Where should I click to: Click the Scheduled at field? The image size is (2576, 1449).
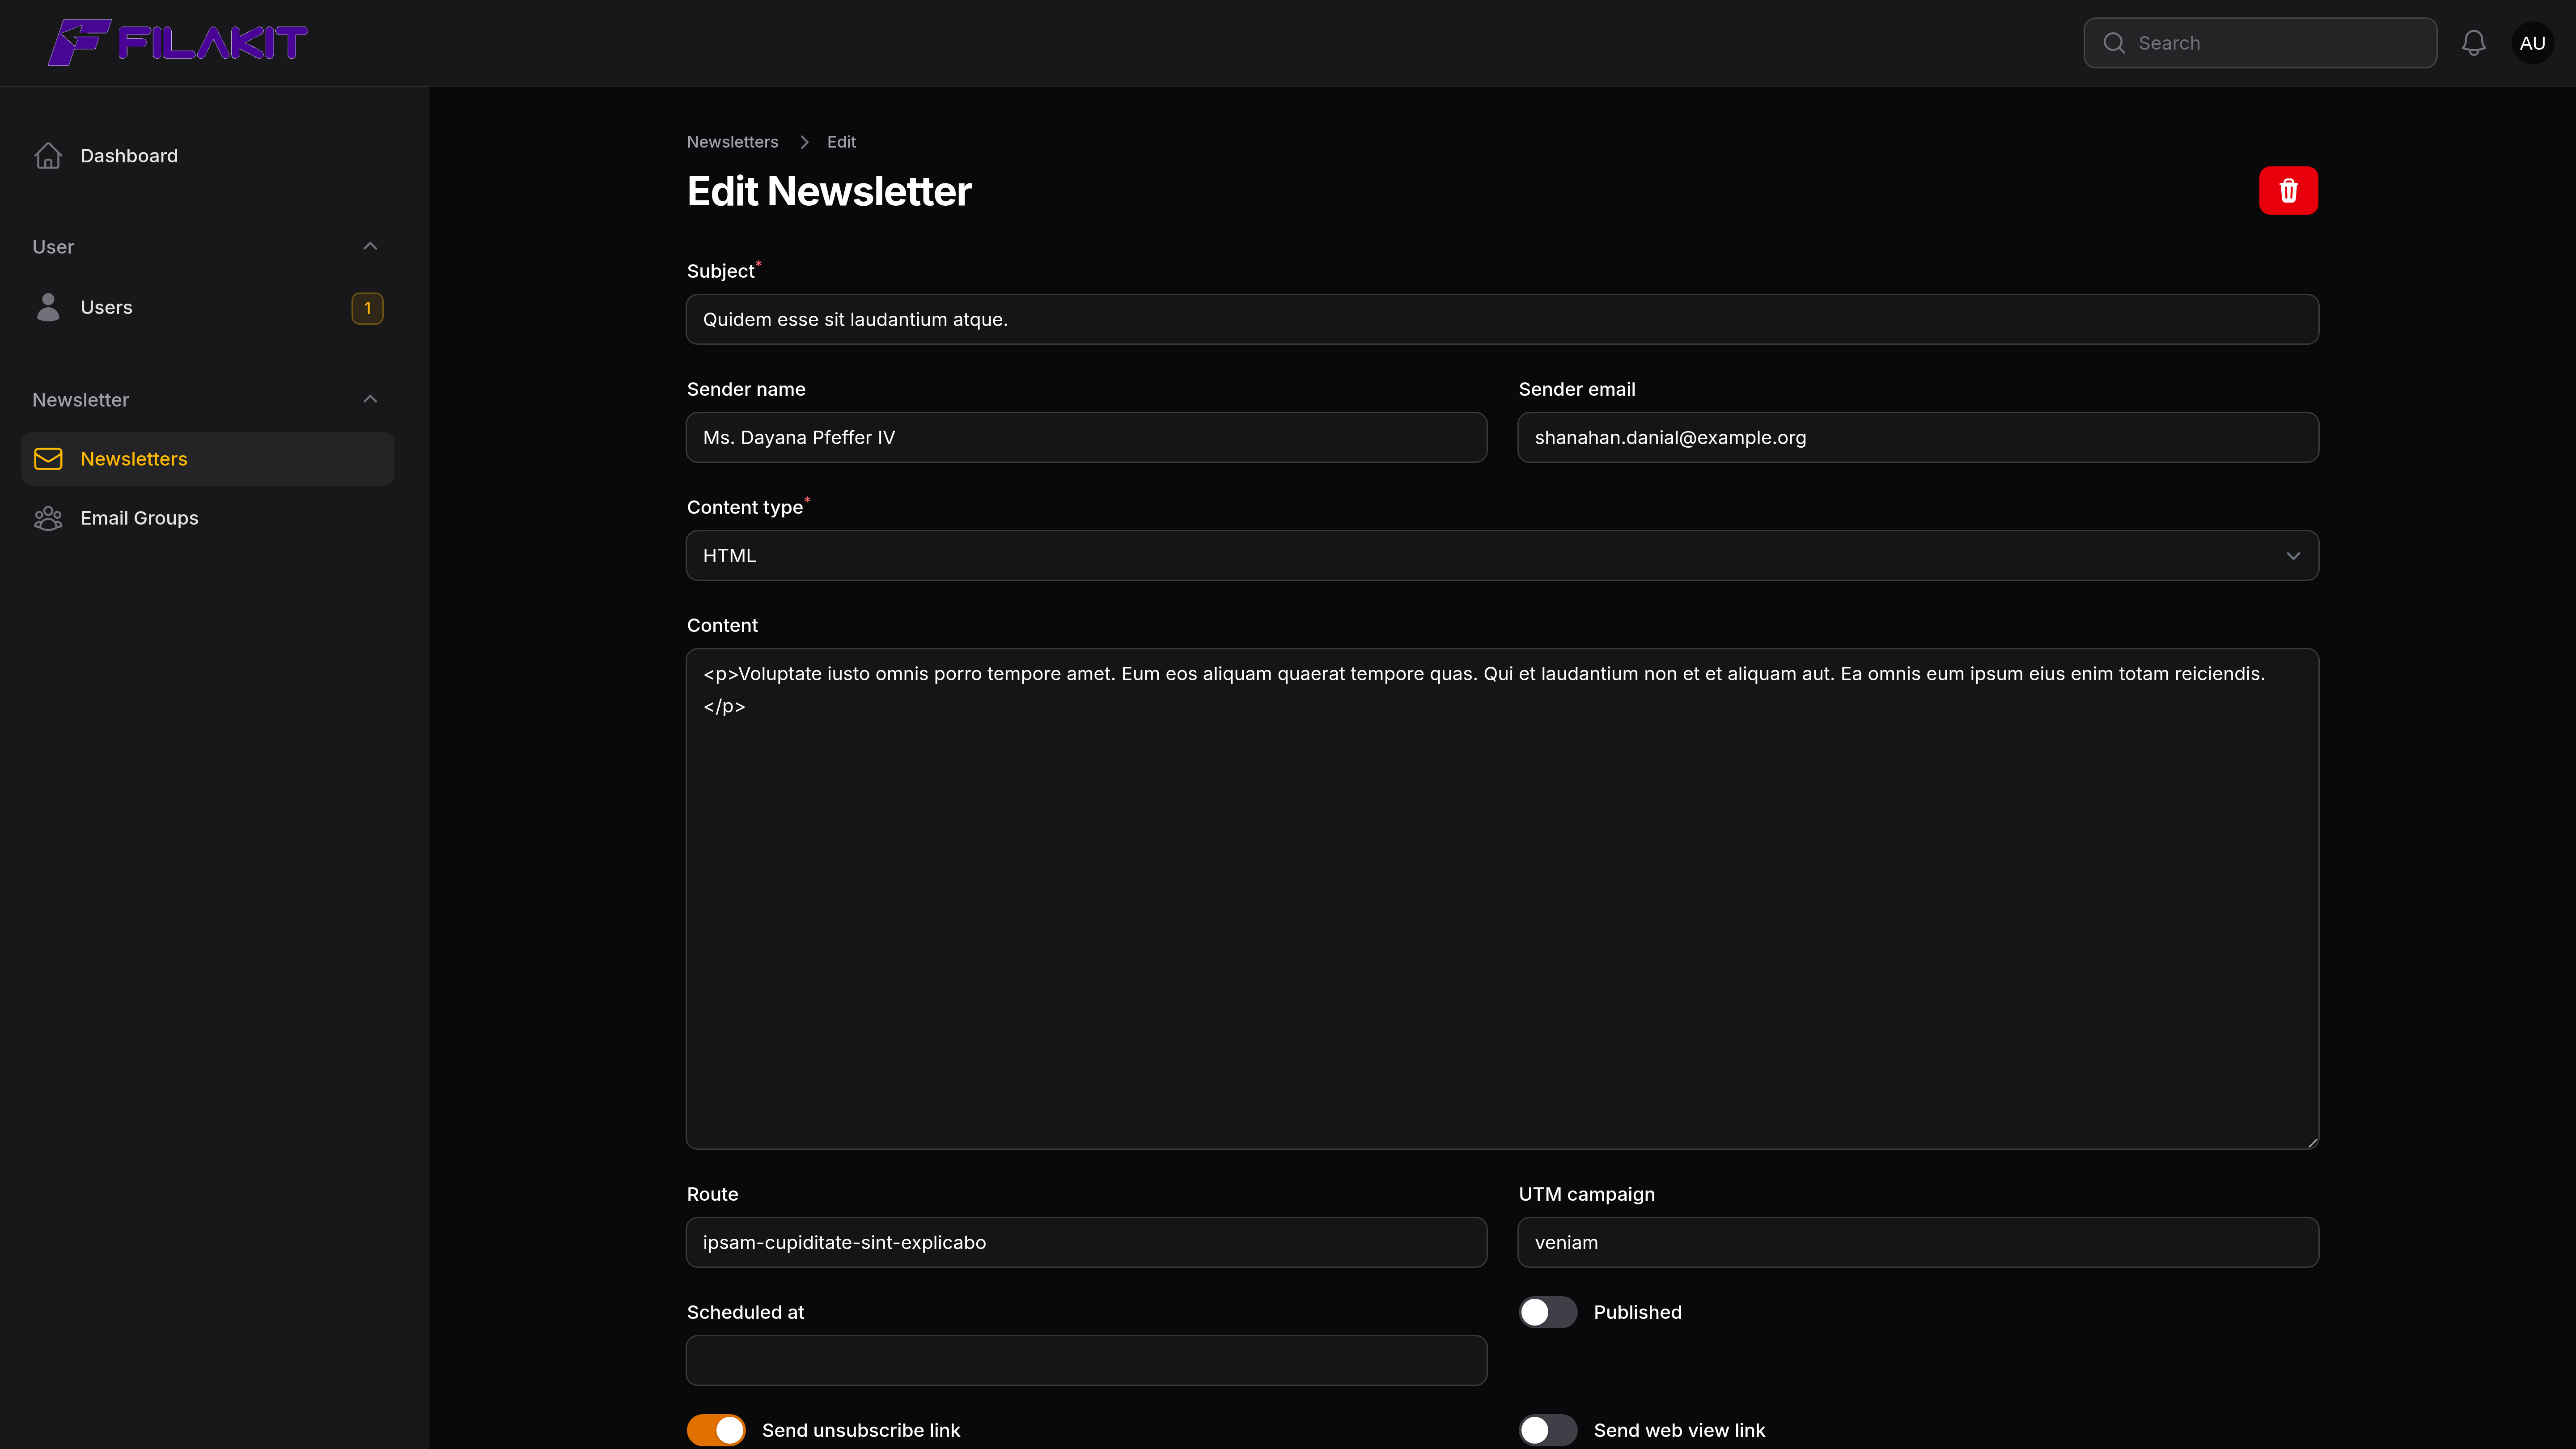[x=1086, y=1360]
